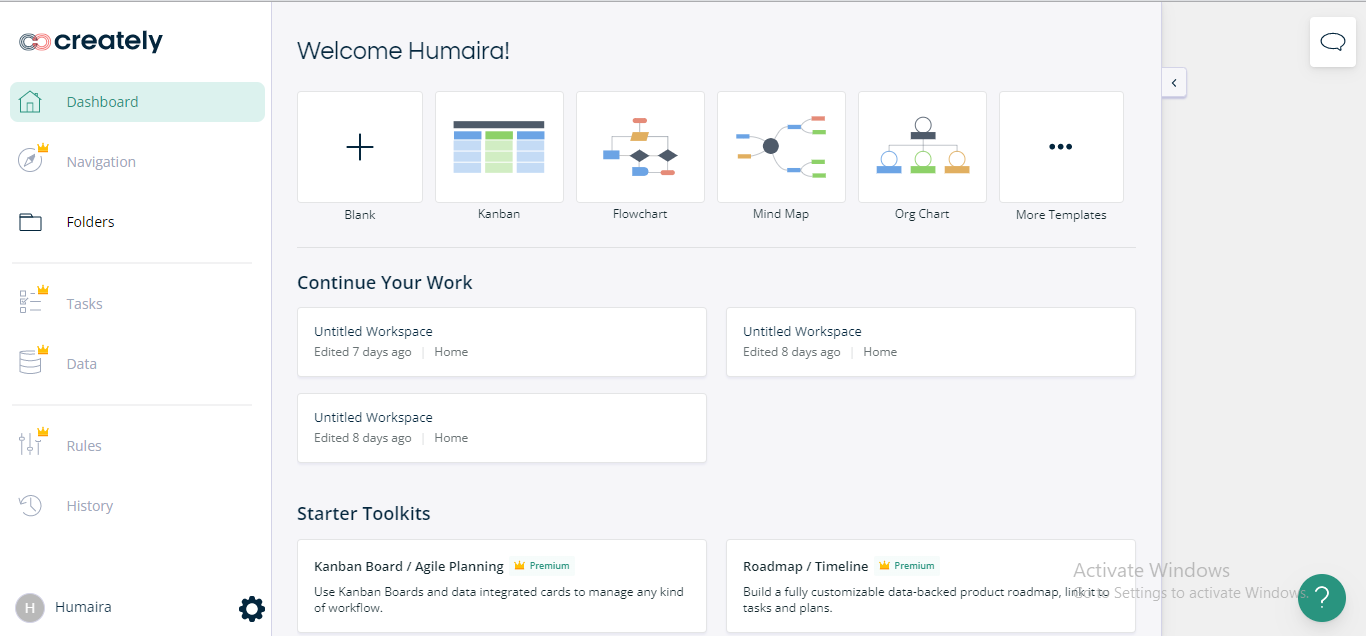
Task: Click the Data database icon
Action: (x=31, y=363)
